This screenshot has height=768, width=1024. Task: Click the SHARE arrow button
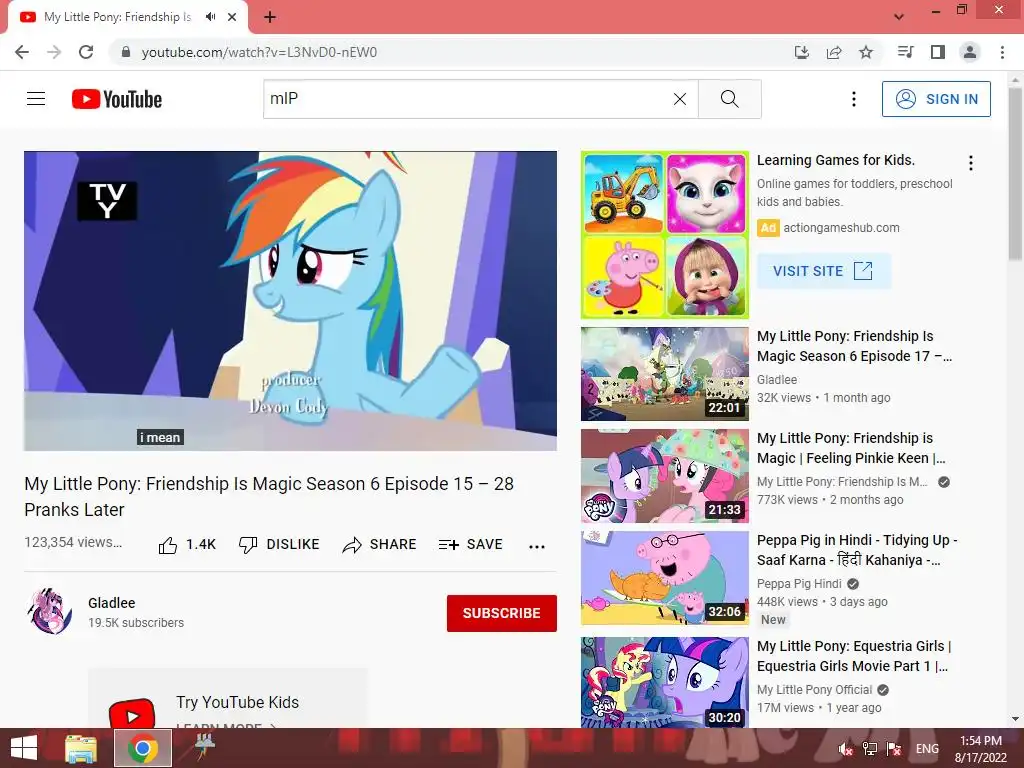pyautogui.click(x=379, y=545)
